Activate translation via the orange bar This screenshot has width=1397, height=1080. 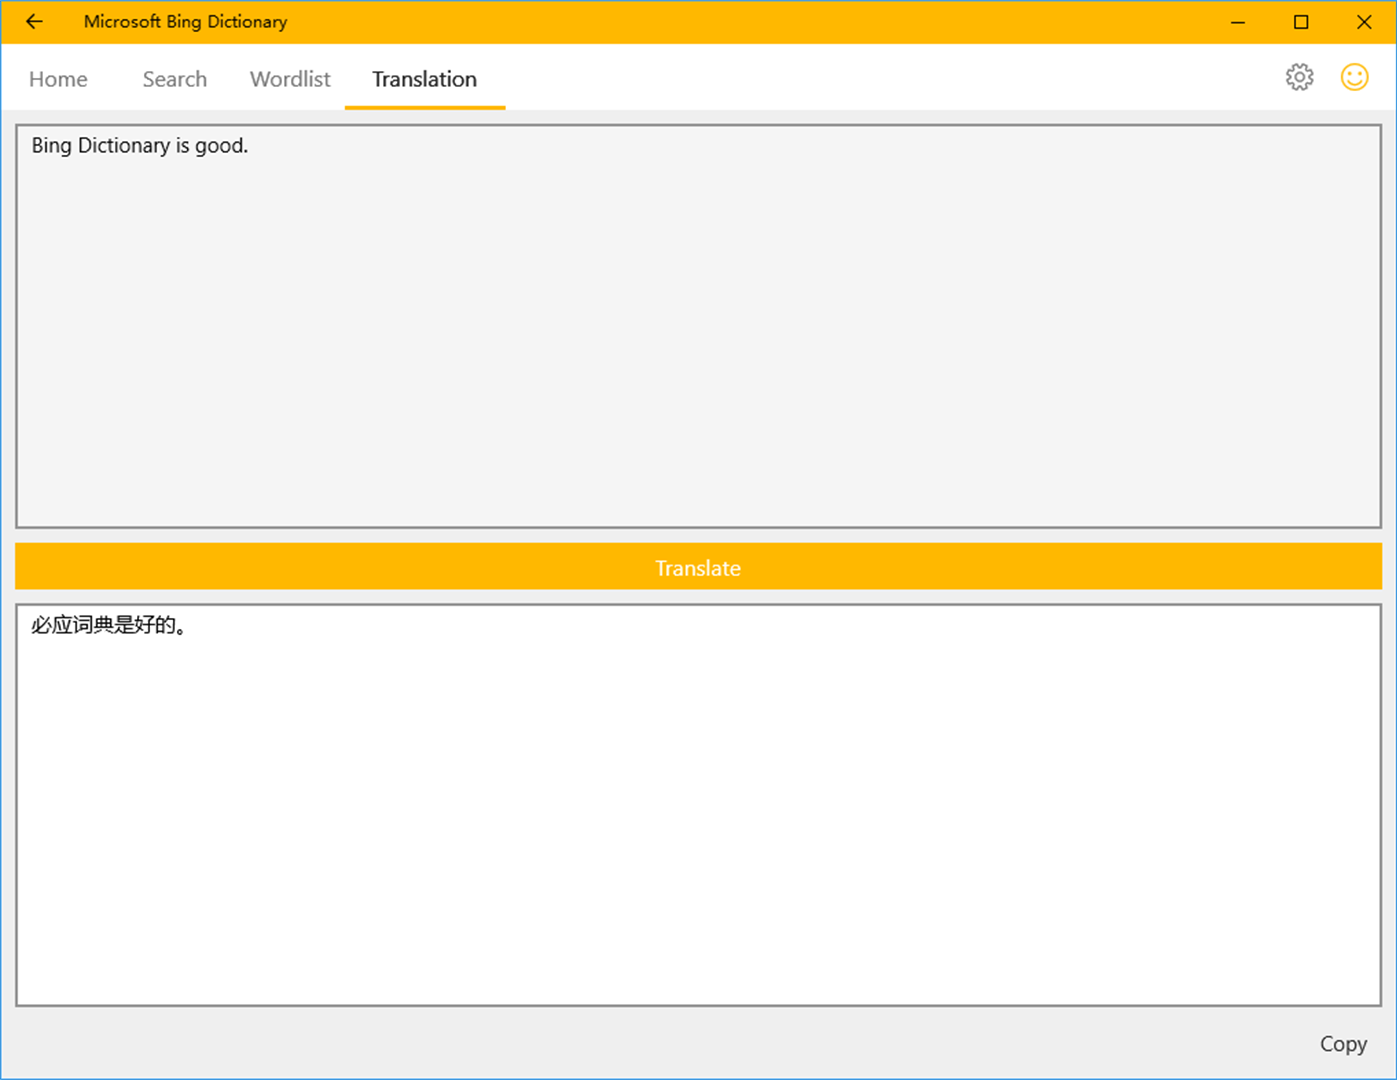698,566
